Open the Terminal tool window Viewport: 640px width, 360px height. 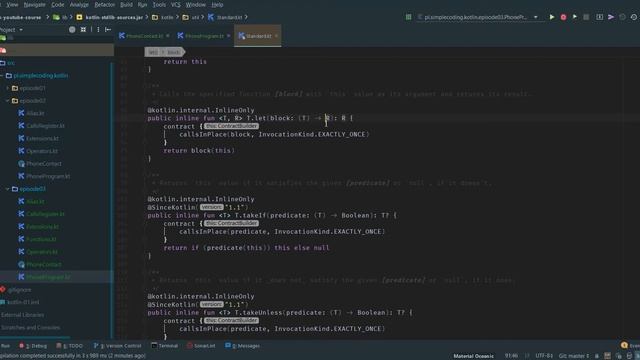[164, 346]
